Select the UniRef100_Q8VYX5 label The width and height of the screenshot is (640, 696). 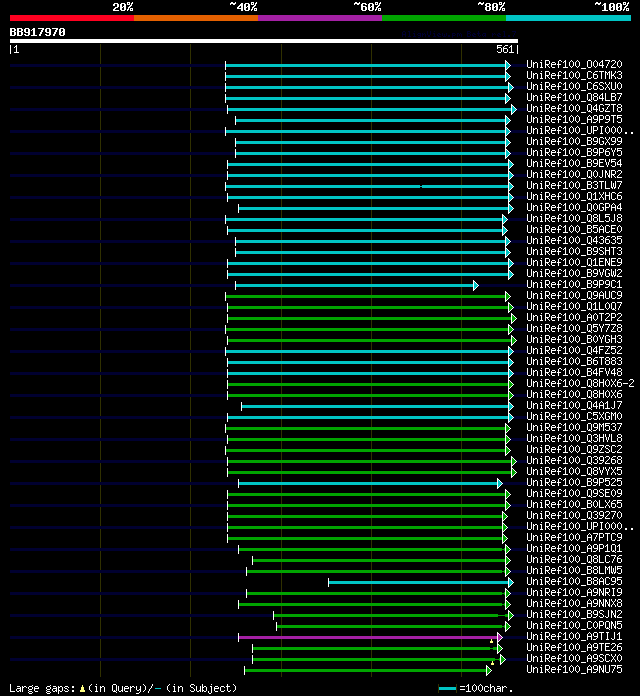point(574,471)
